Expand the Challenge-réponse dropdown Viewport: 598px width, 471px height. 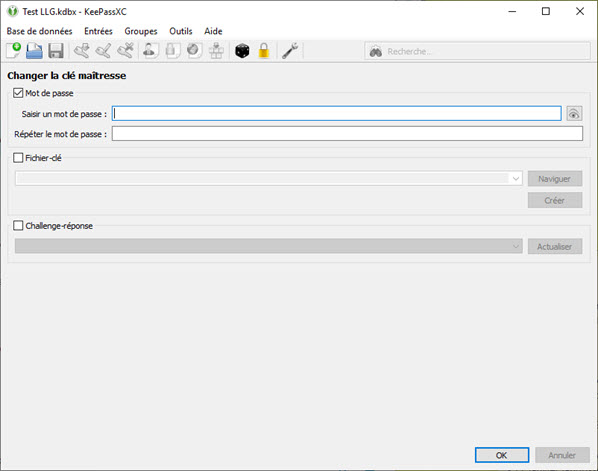[516, 246]
